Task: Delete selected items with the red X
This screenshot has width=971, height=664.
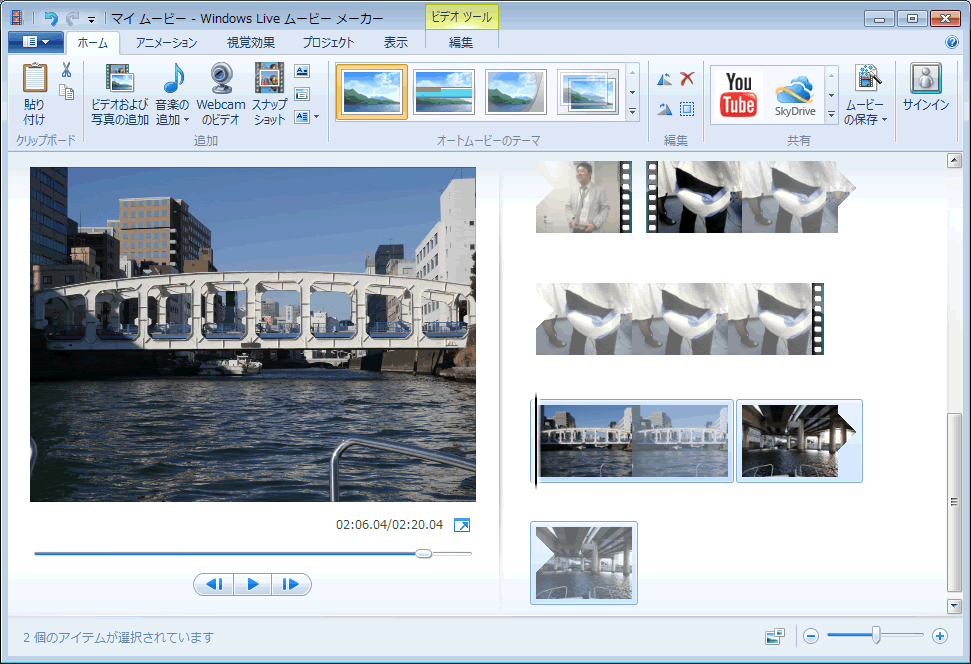Action: pyautogui.click(x=687, y=79)
